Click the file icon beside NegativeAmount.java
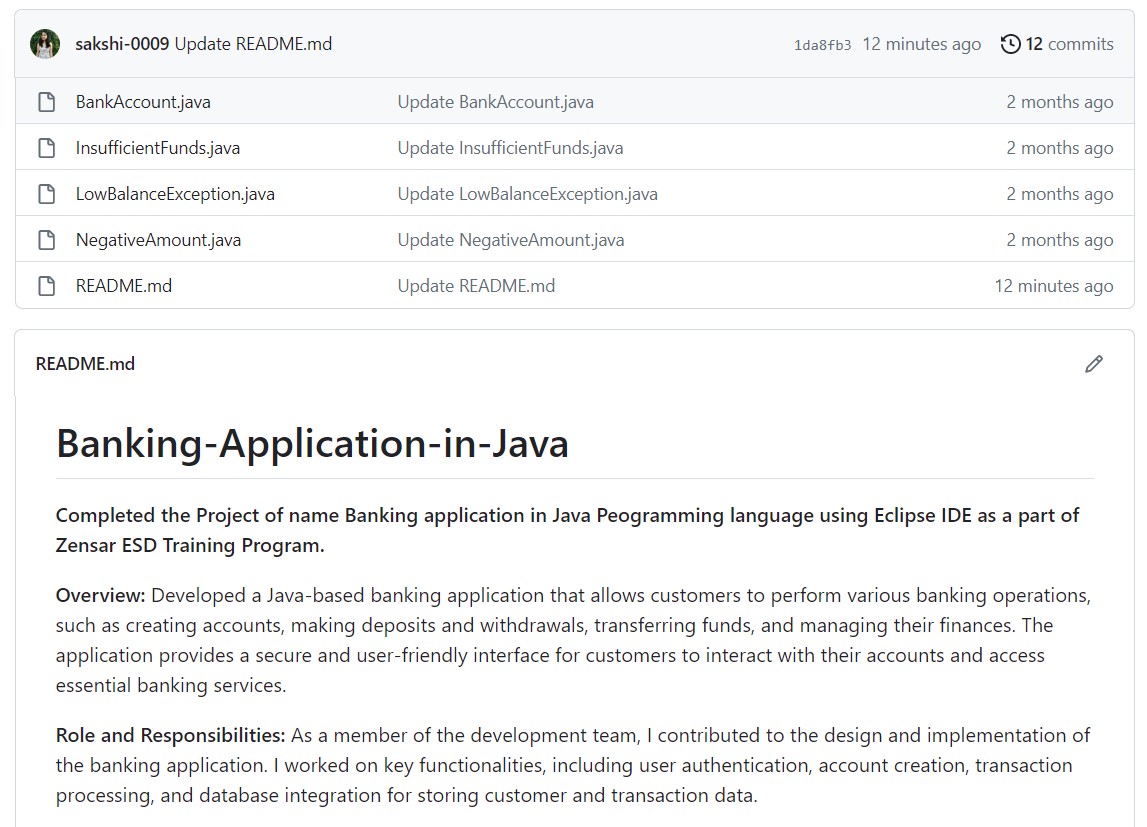 tap(46, 240)
